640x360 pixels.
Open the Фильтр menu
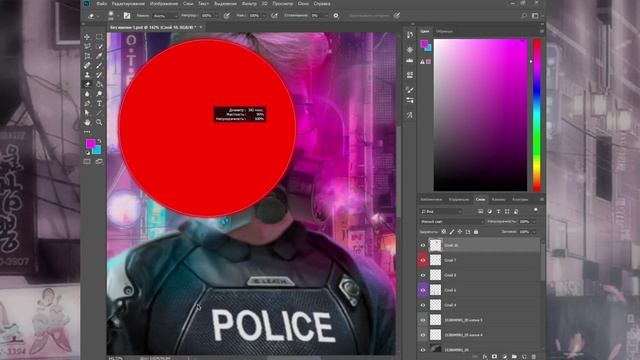coord(249,4)
